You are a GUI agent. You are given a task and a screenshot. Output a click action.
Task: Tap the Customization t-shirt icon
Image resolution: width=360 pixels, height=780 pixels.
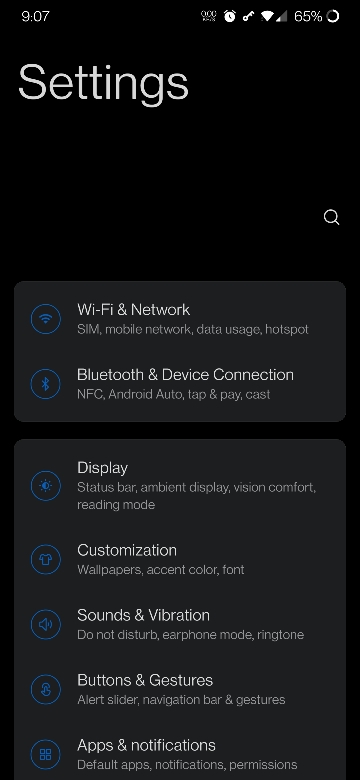pyautogui.click(x=46, y=560)
